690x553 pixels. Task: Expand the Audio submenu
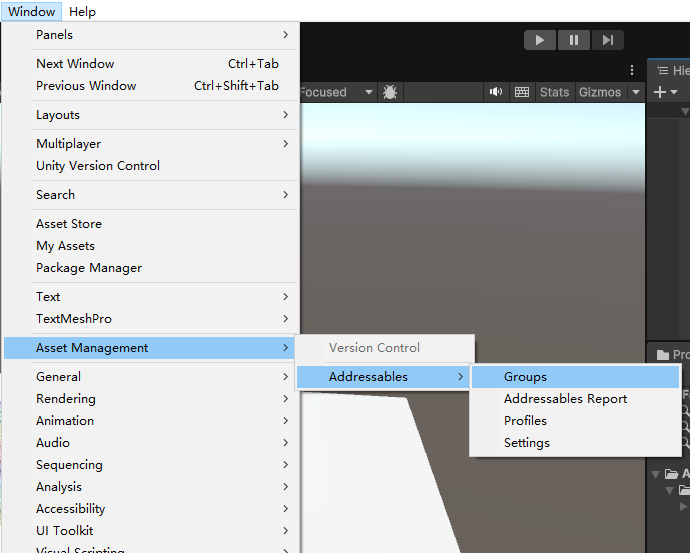[150, 443]
